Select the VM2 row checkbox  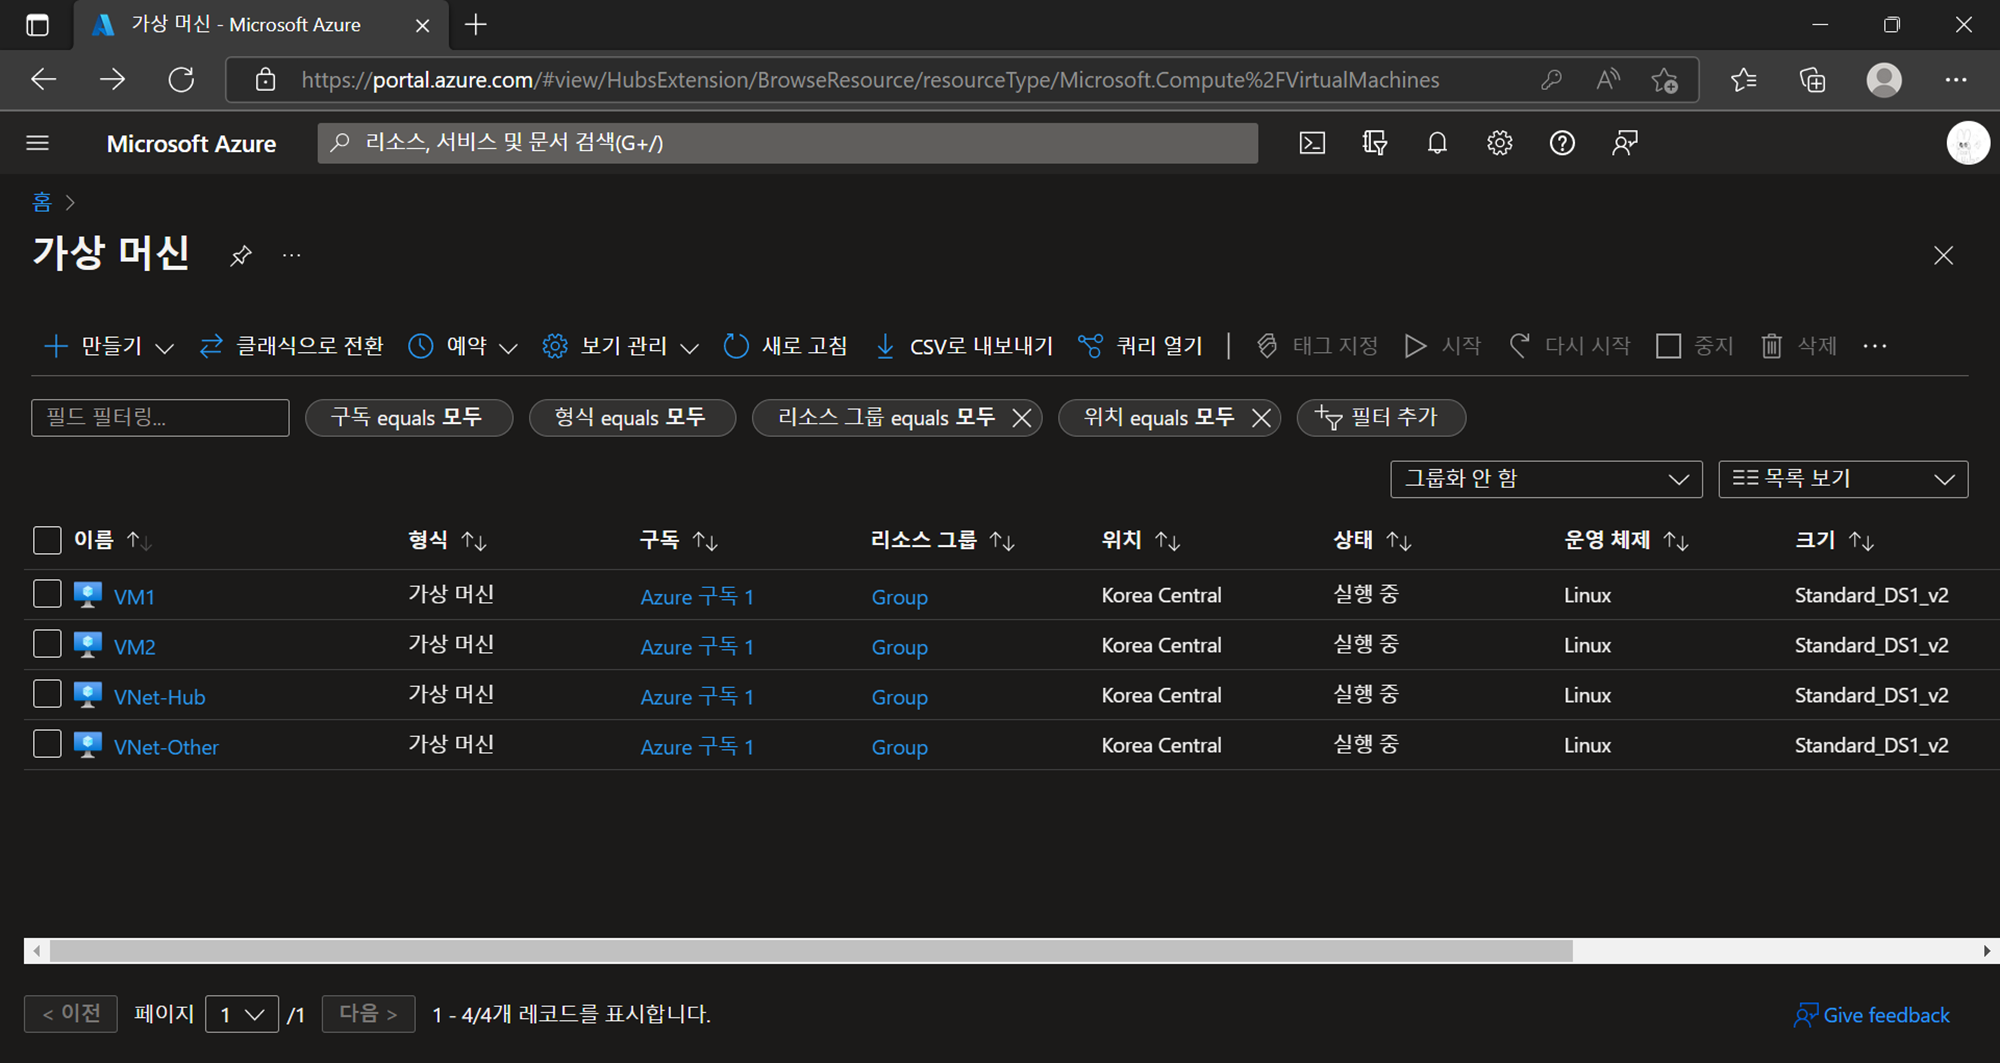[x=47, y=644]
